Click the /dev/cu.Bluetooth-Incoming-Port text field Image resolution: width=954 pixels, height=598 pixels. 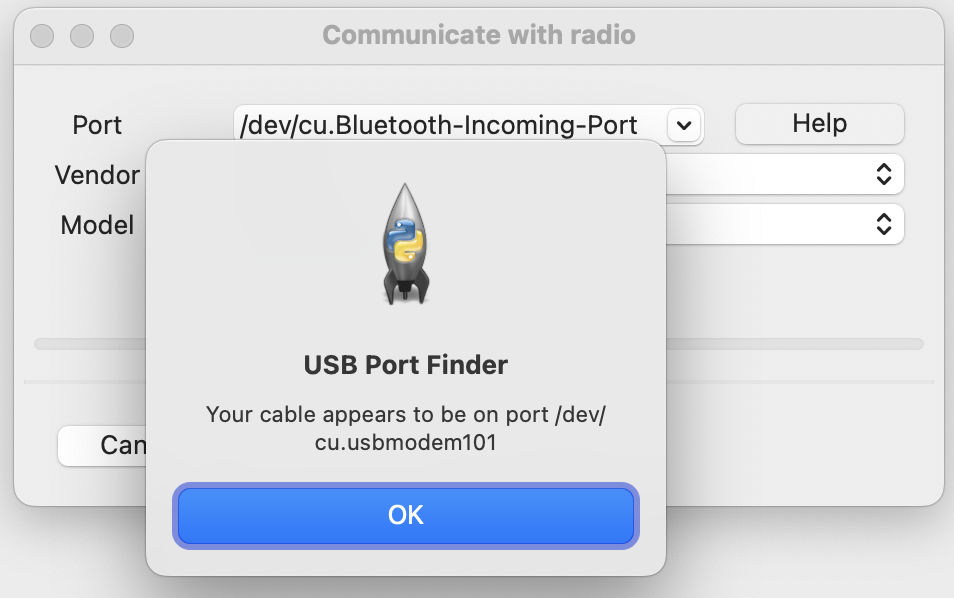(450, 125)
